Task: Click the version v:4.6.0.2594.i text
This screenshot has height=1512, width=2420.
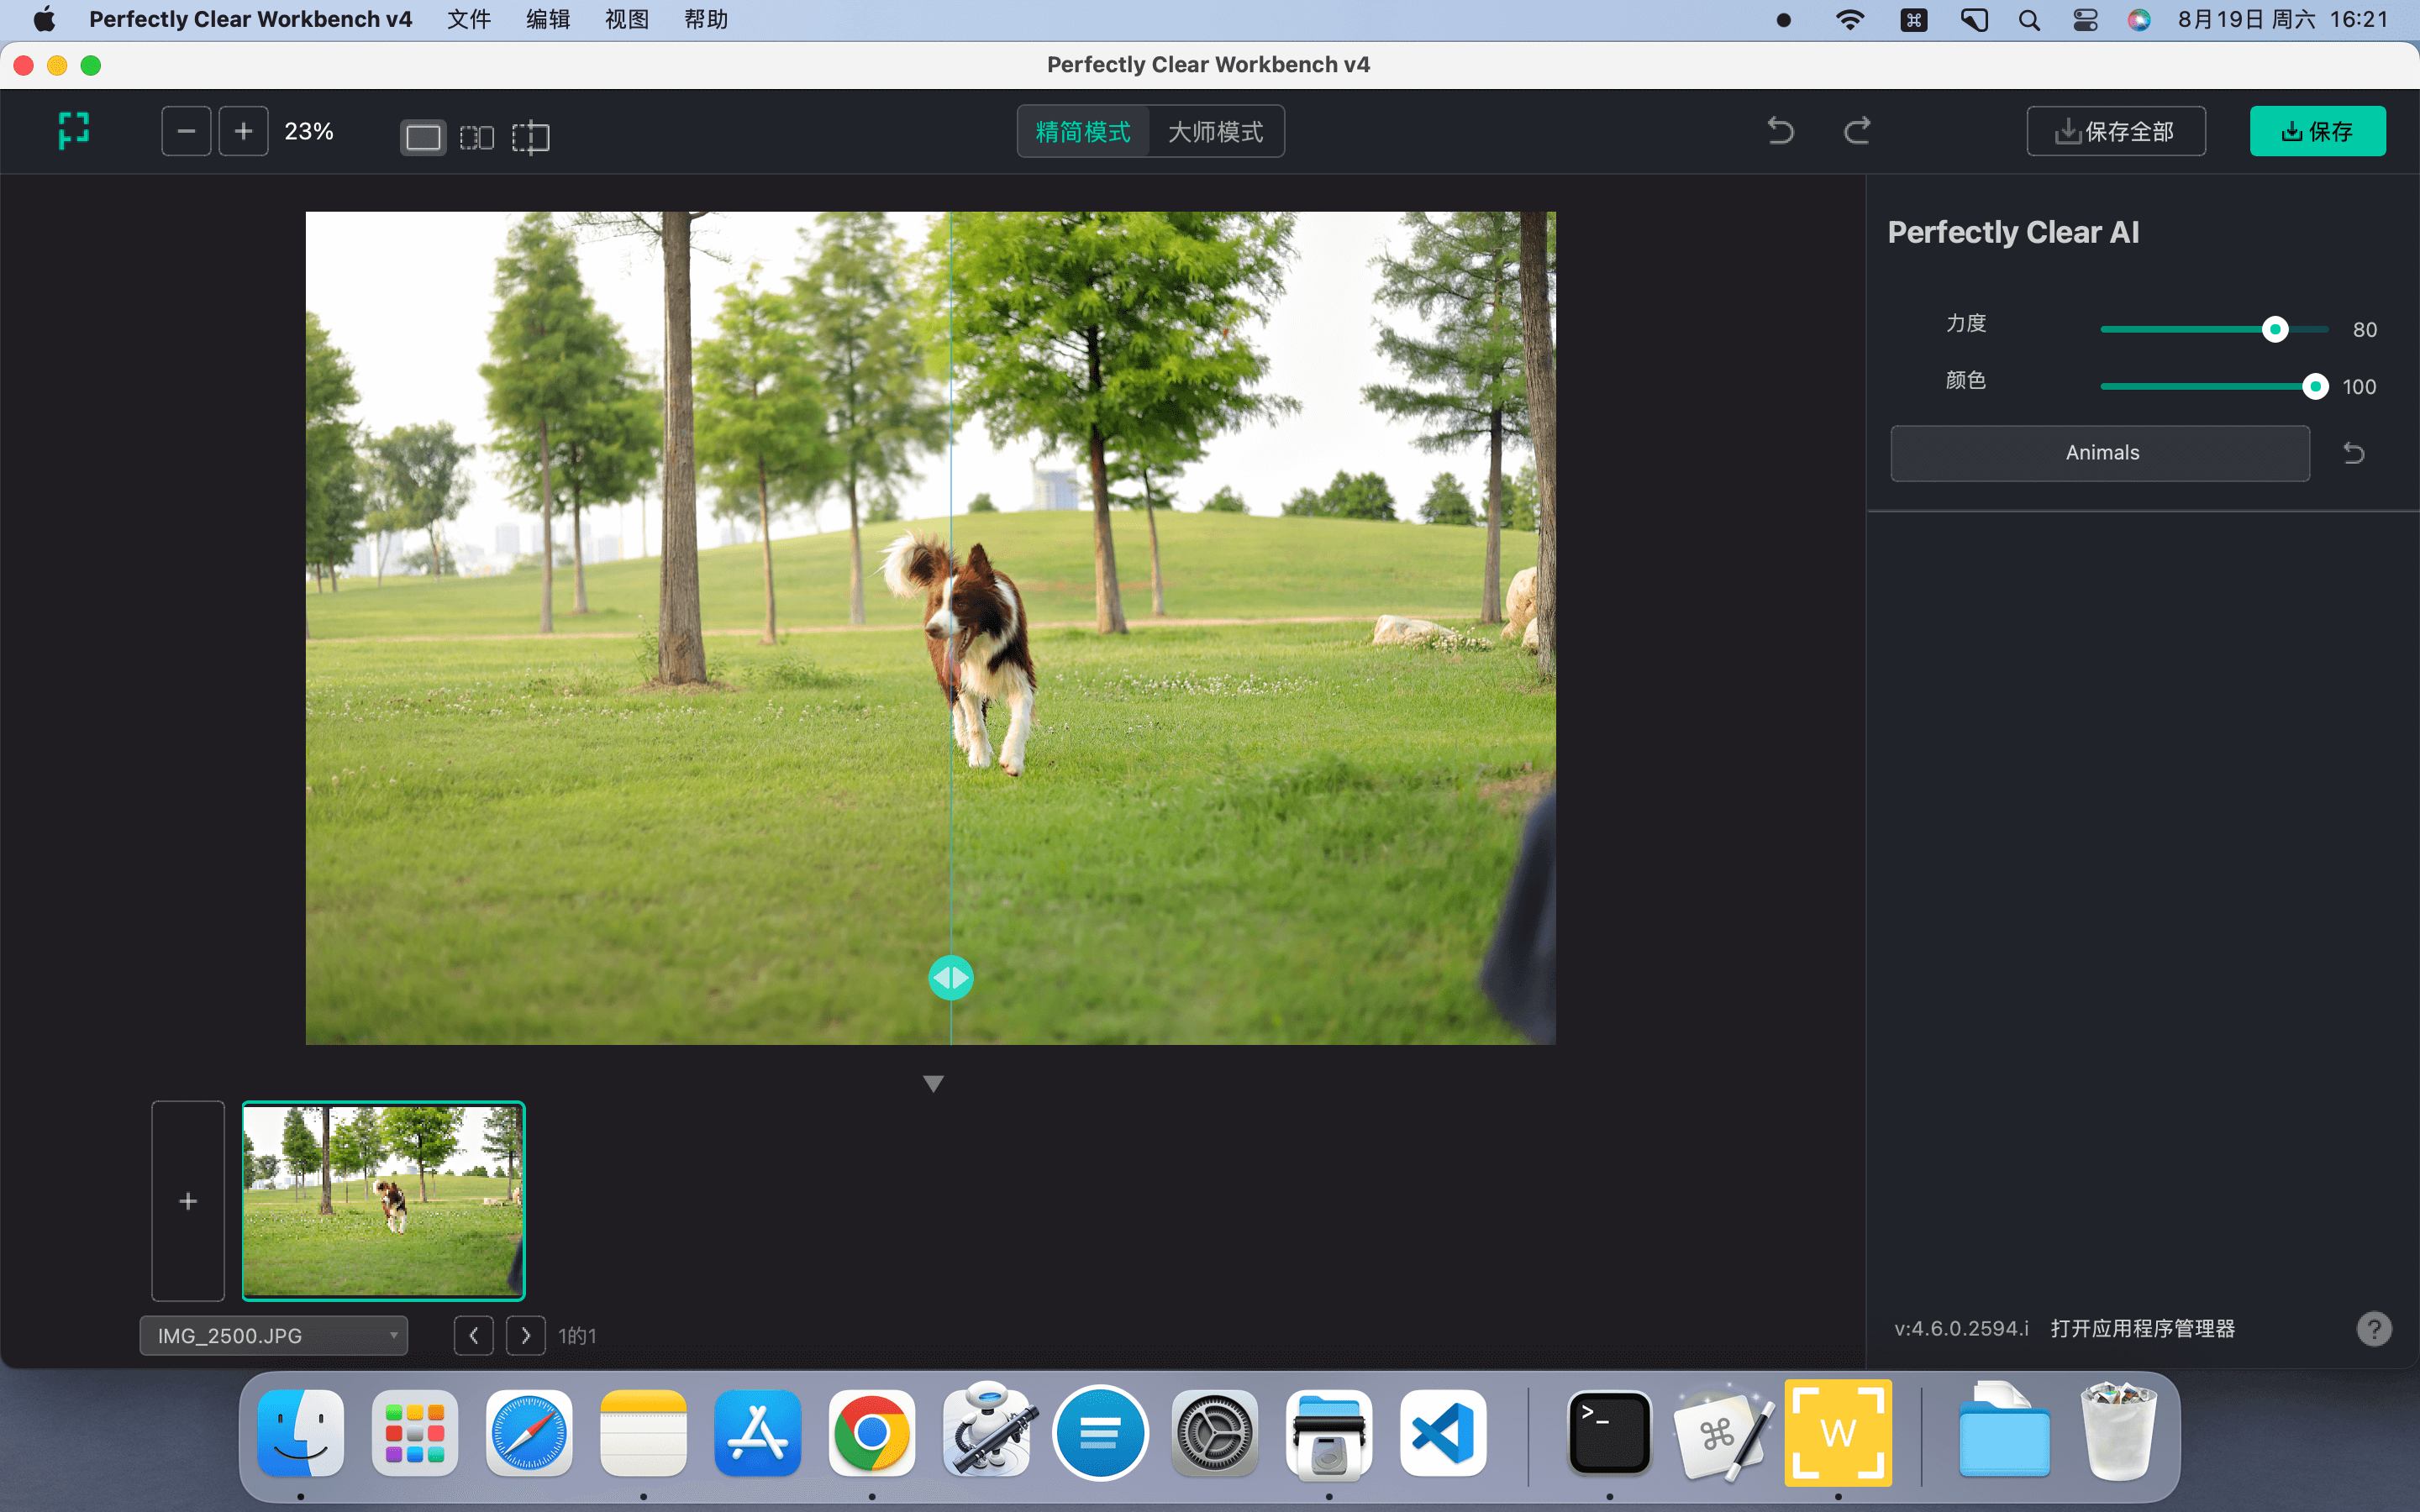Action: [1961, 1328]
